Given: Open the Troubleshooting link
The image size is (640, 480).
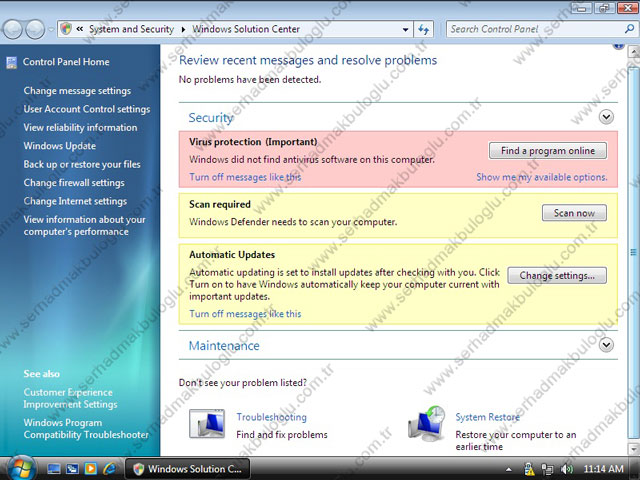Looking at the screenshot, I should coord(271,417).
